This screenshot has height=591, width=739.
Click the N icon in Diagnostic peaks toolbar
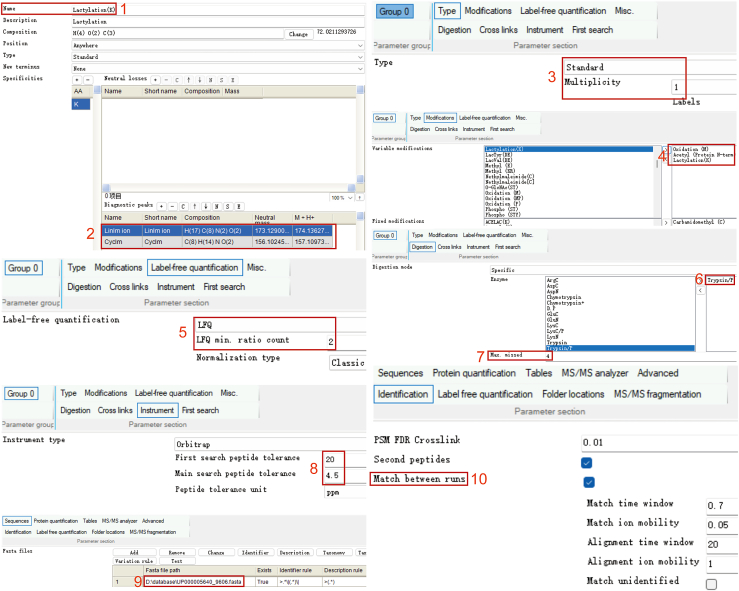tap(217, 206)
